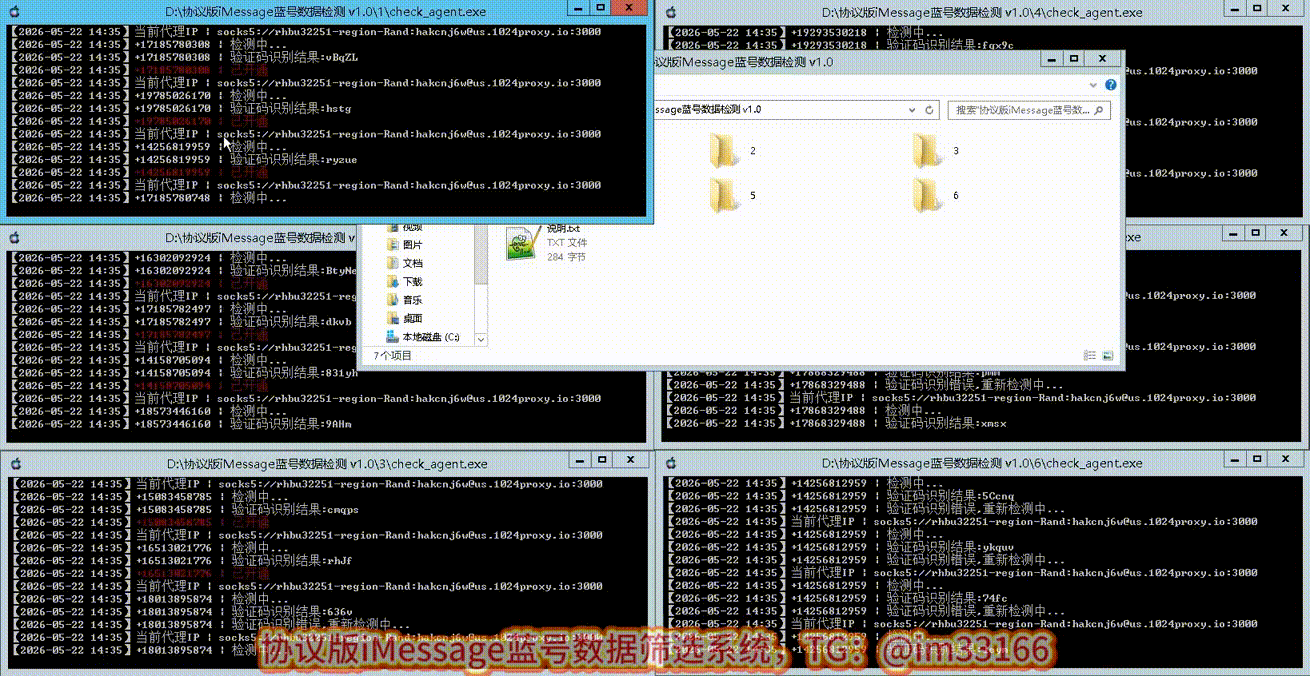Click the 284 字节 file size text

click(566, 257)
